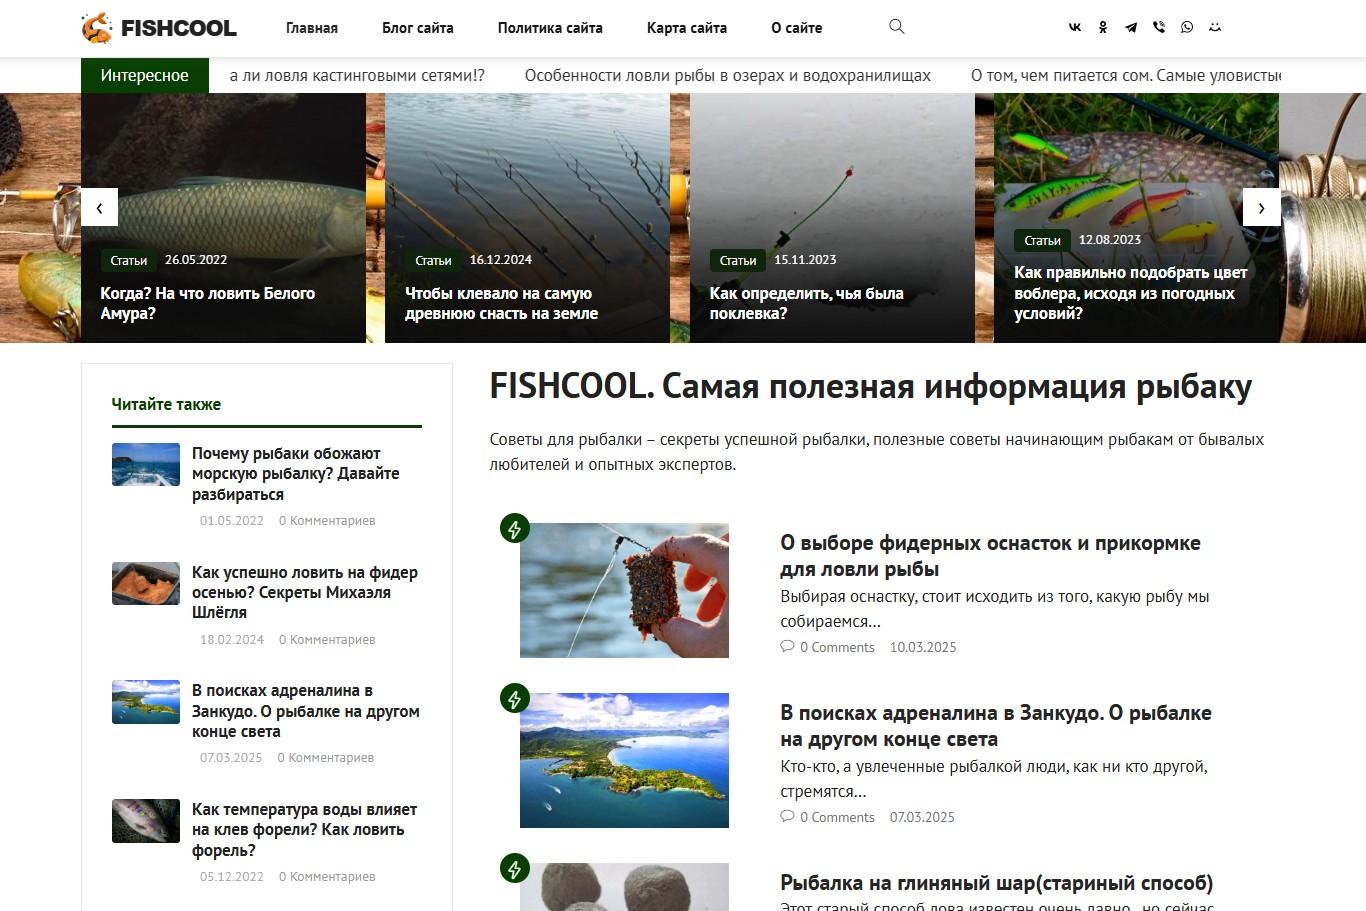Click the date 10.03.2025

923,647
